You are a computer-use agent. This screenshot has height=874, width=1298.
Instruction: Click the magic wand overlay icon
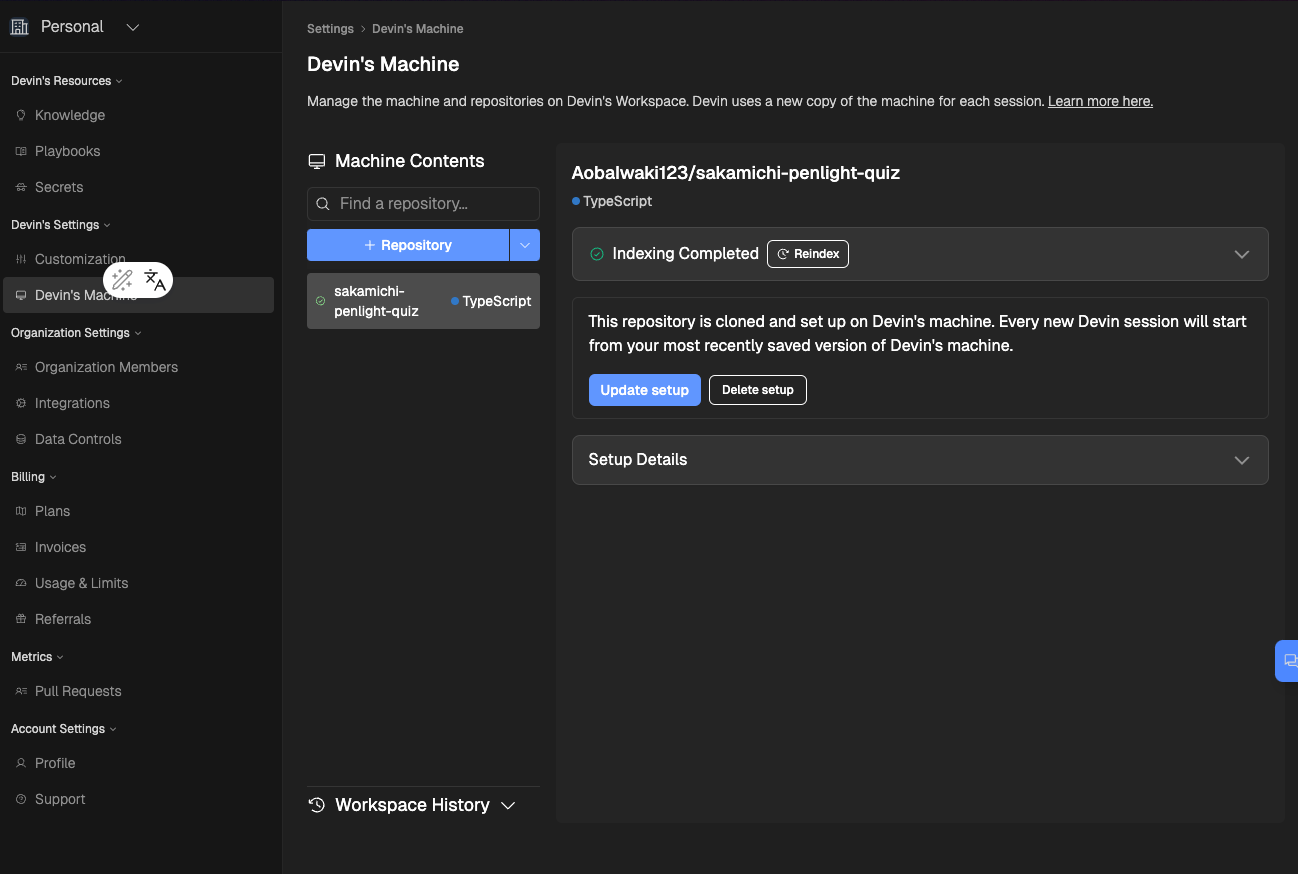click(x=122, y=280)
